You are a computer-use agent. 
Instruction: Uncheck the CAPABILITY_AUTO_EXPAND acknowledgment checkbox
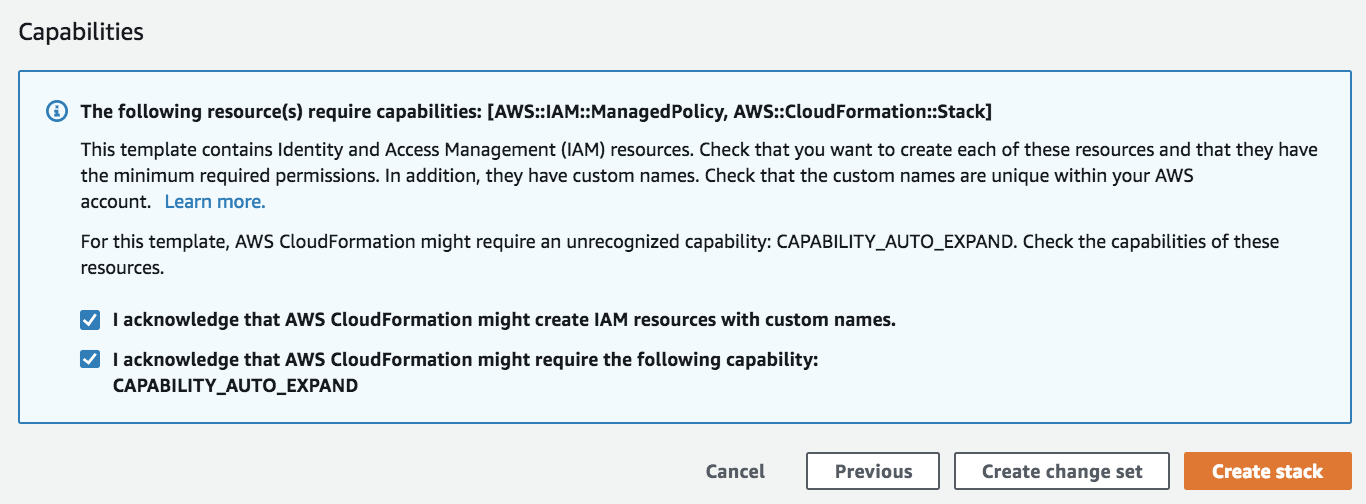[x=90, y=359]
